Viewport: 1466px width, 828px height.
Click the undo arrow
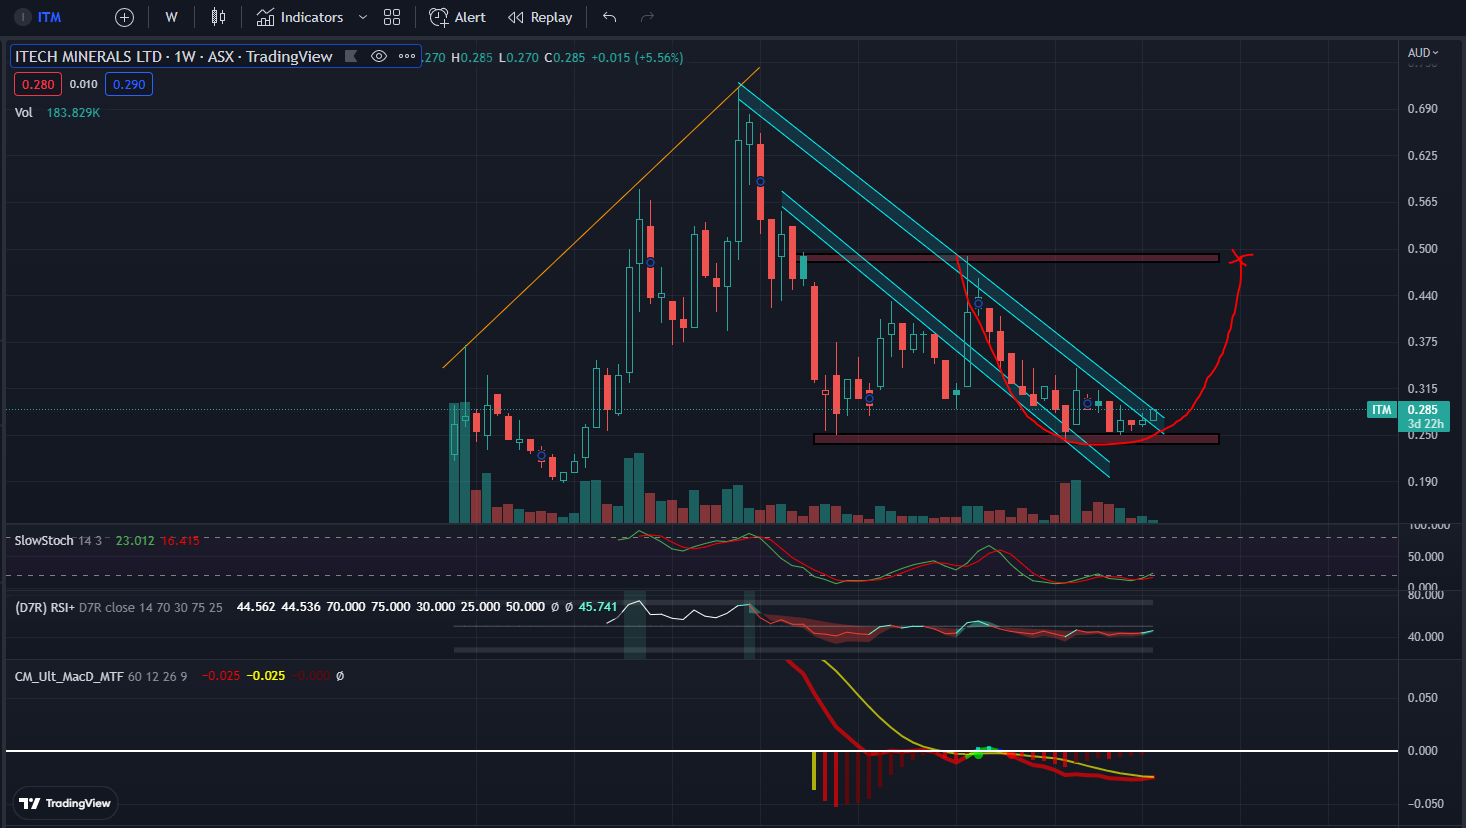click(610, 17)
